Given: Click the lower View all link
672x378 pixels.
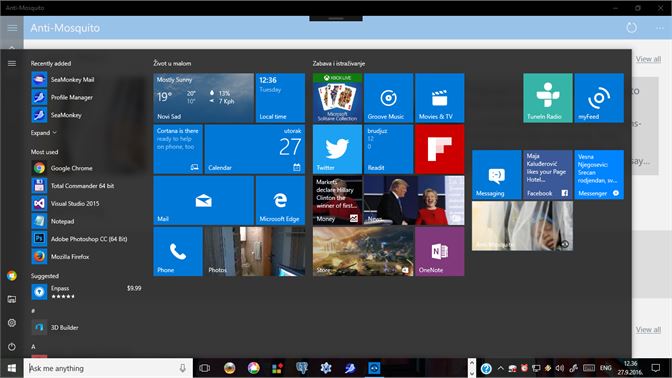Looking at the screenshot, I should [648, 330].
